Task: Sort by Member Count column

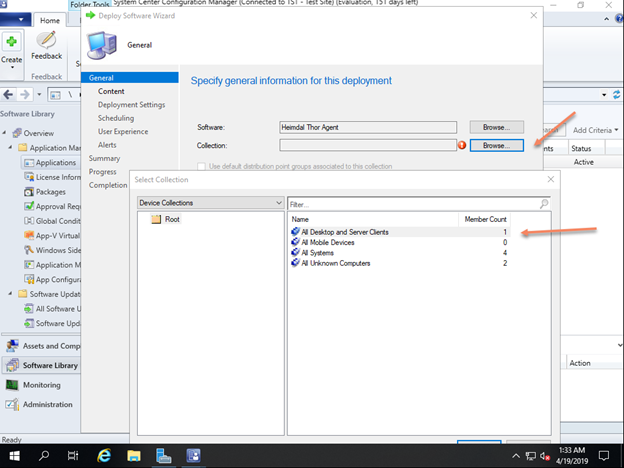Action: click(x=485, y=219)
